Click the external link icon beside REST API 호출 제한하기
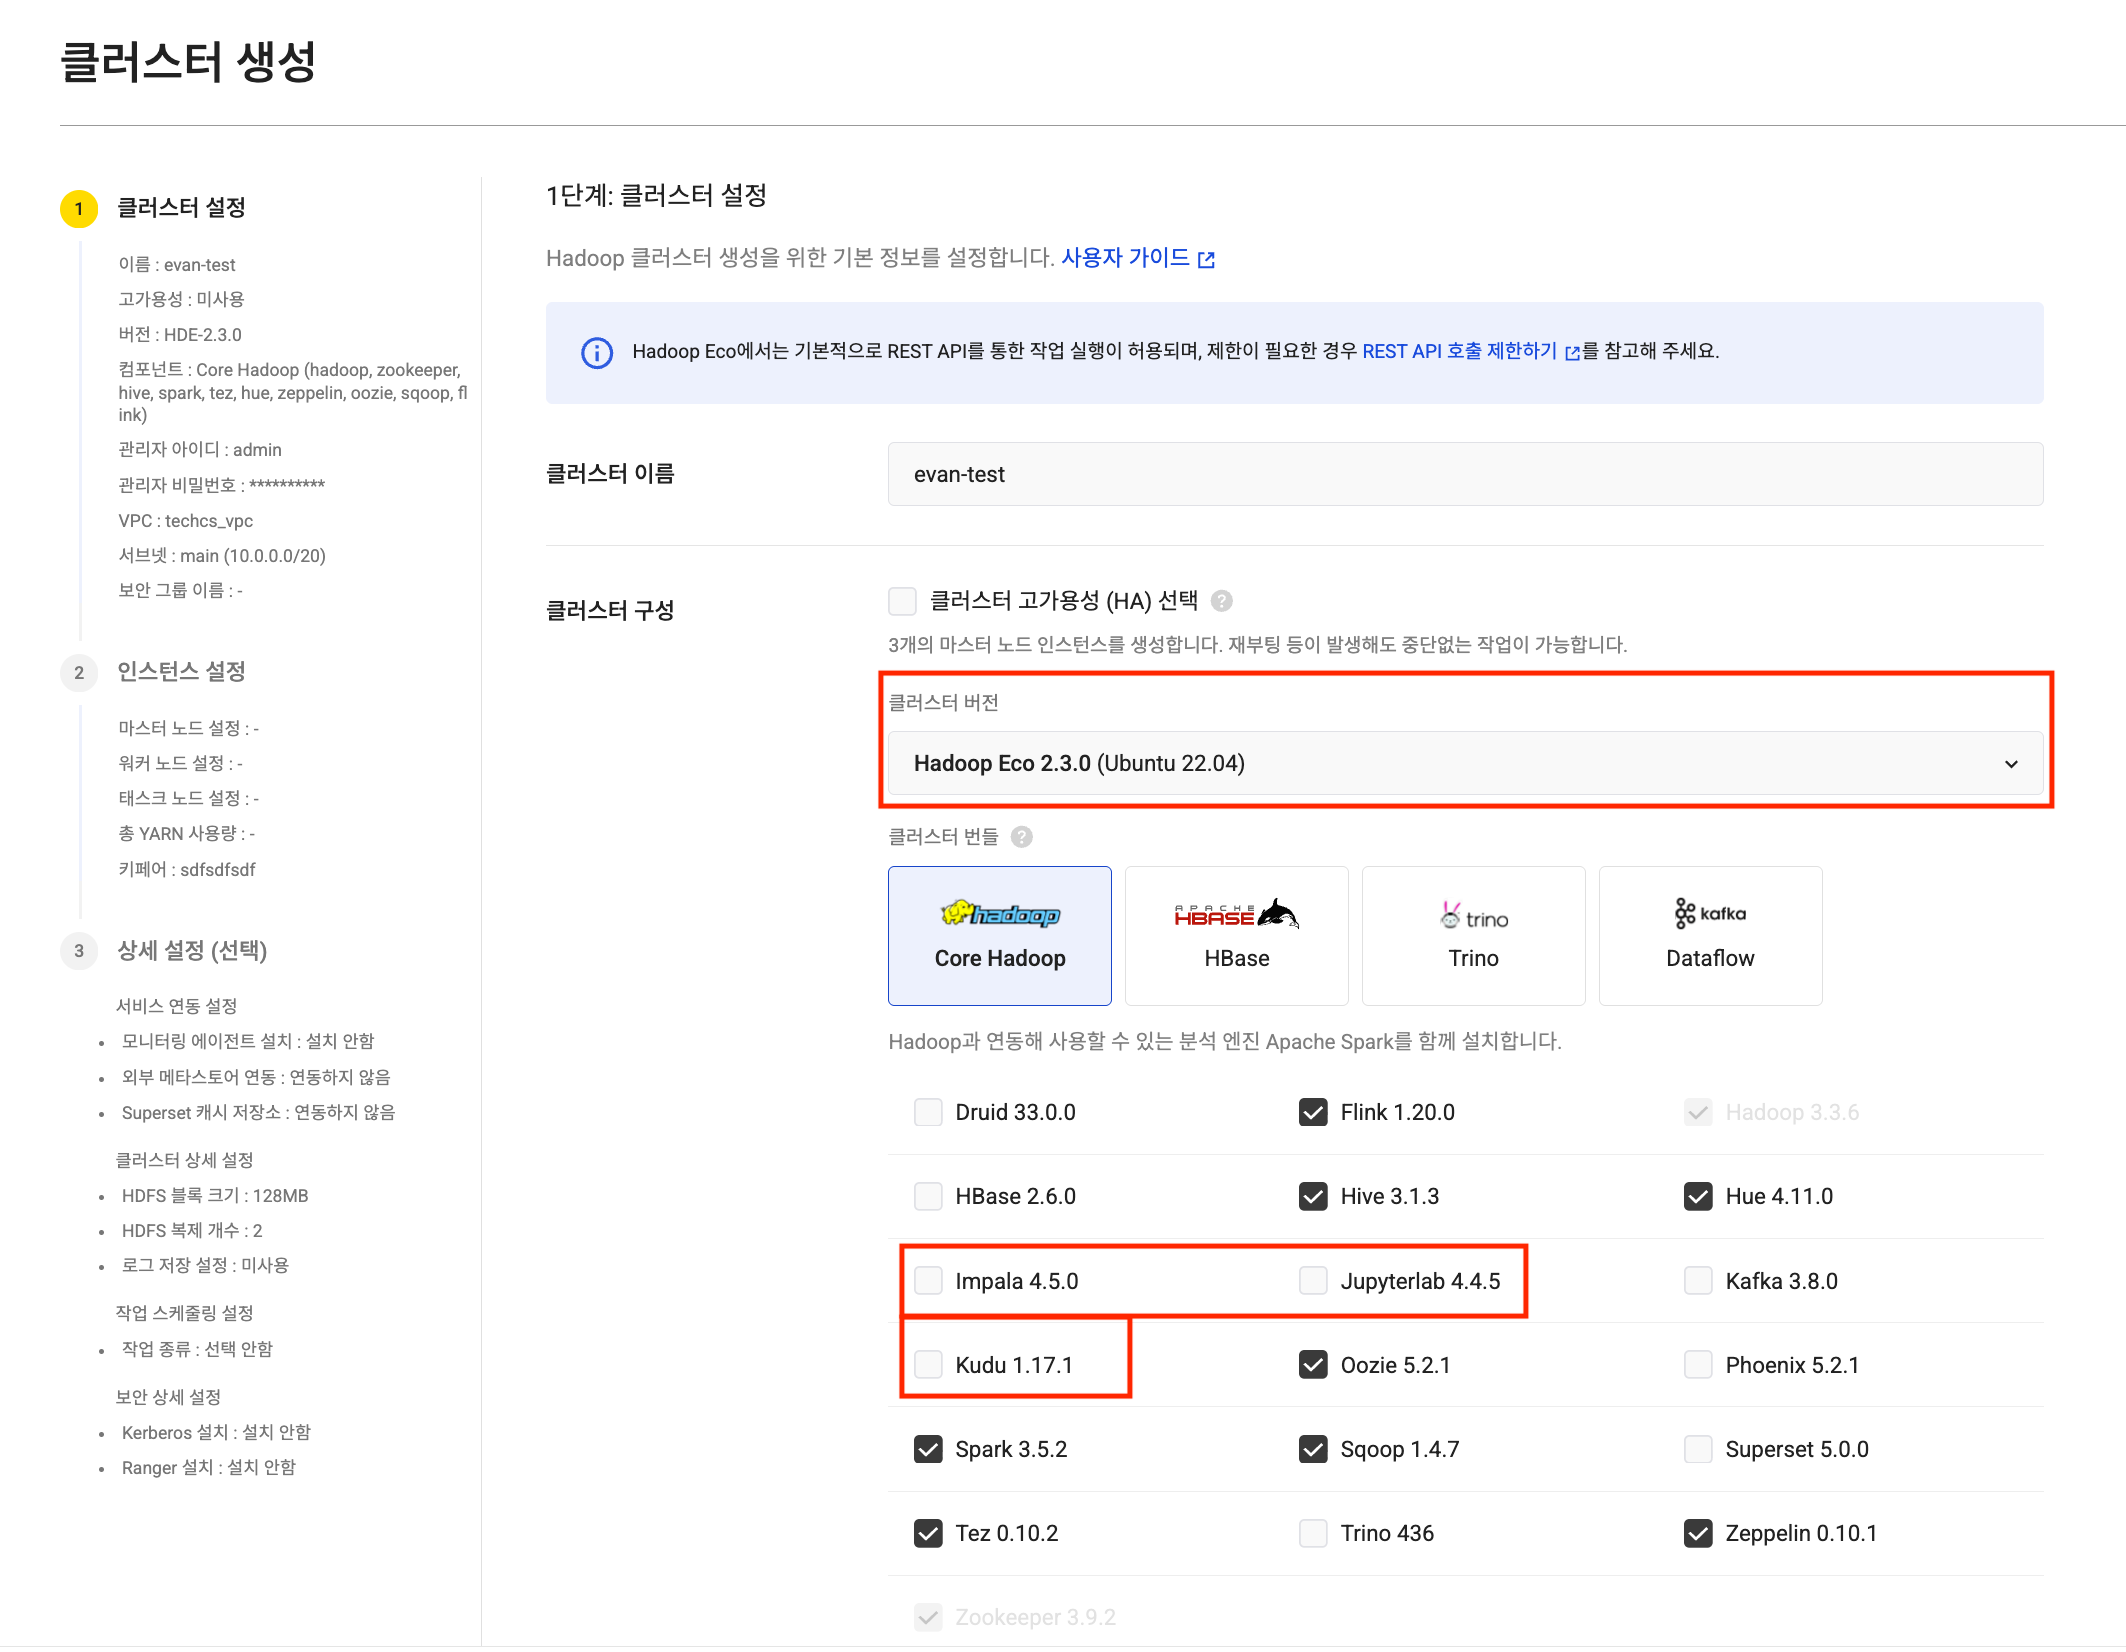This screenshot has width=2126, height=1652. click(x=1572, y=352)
